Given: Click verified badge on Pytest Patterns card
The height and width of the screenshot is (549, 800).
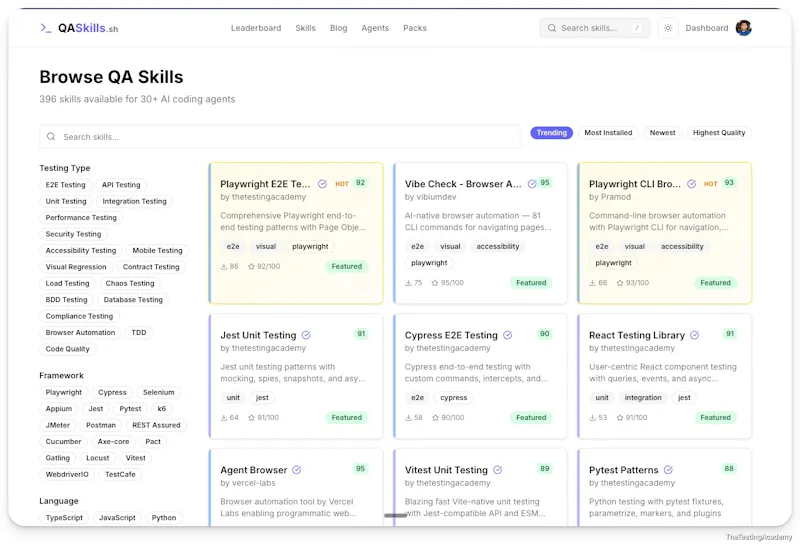Looking at the screenshot, I should click(x=668, y=470).
